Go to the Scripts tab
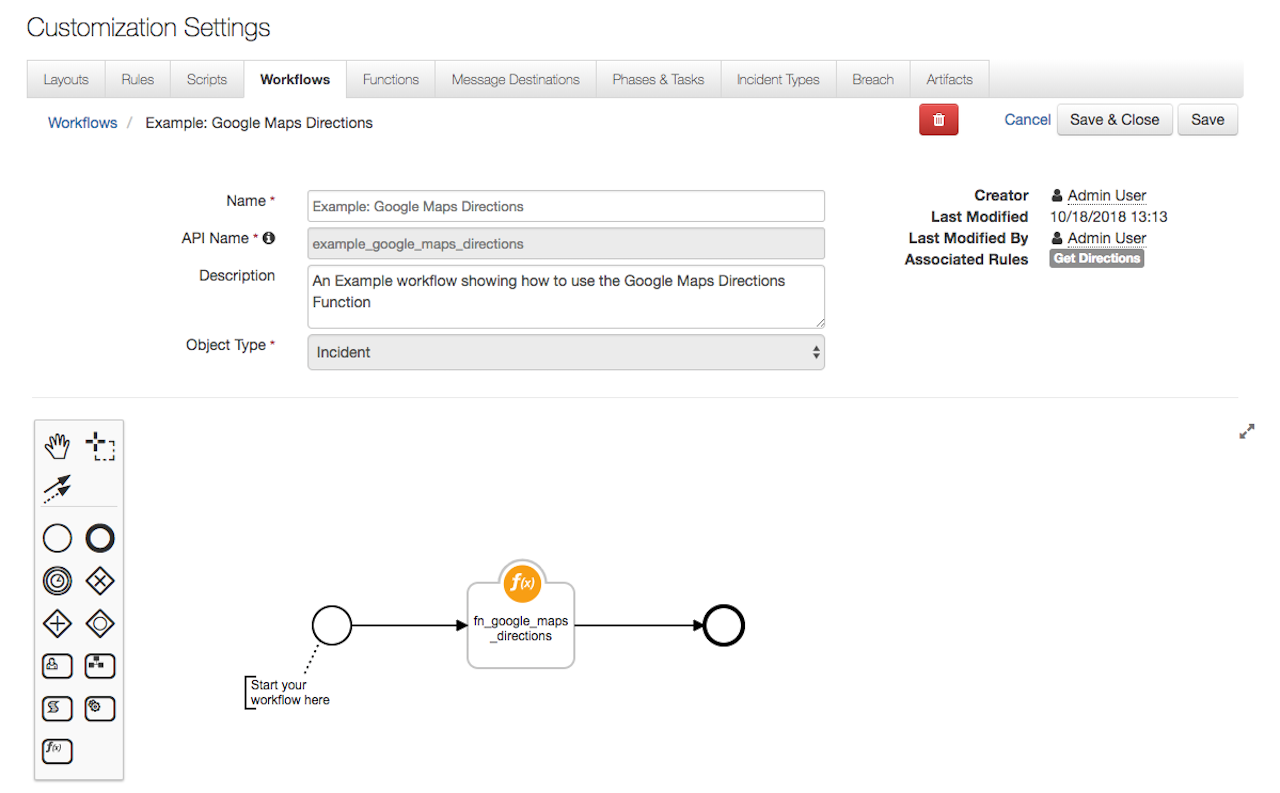Screen dimensions: 1280x793 pyautogui.click(x=207, y=79)
